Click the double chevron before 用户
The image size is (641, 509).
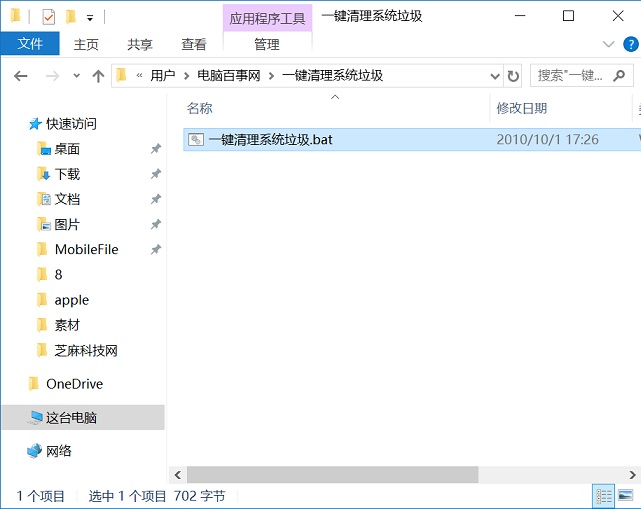pyautogui.click(x=139, y=76)
